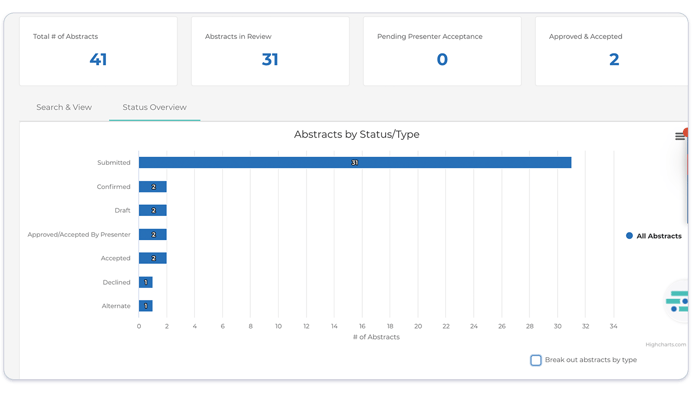Click the Confirmed axis label
This screenshot has width=692, height=395.
113,187
